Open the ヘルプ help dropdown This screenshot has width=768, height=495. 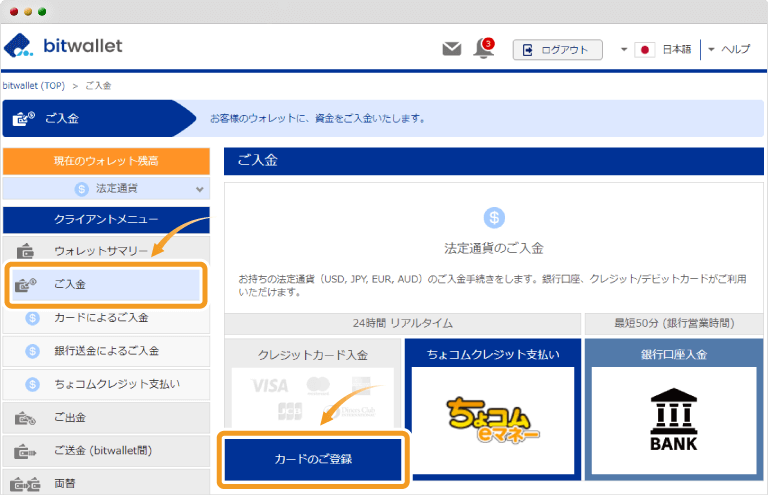(x=729, y=49)
